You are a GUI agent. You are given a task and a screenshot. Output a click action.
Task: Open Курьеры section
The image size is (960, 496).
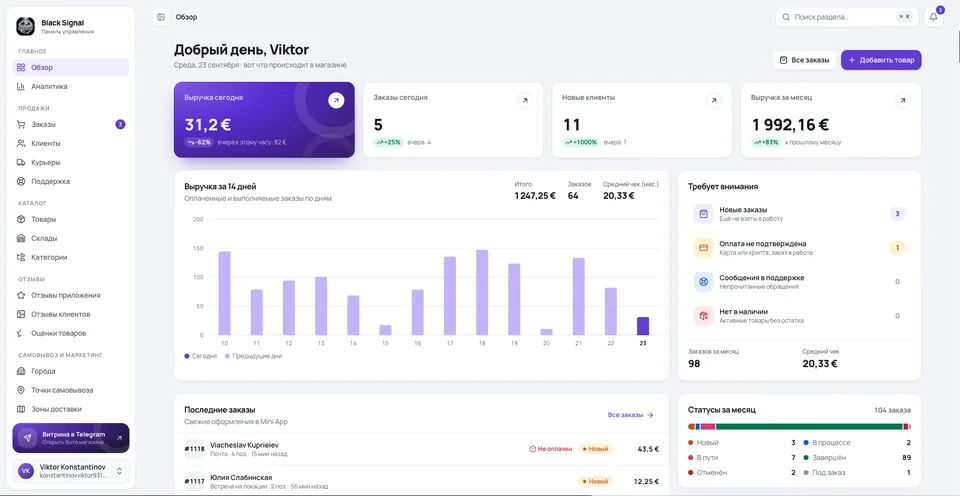coord(70,162)
